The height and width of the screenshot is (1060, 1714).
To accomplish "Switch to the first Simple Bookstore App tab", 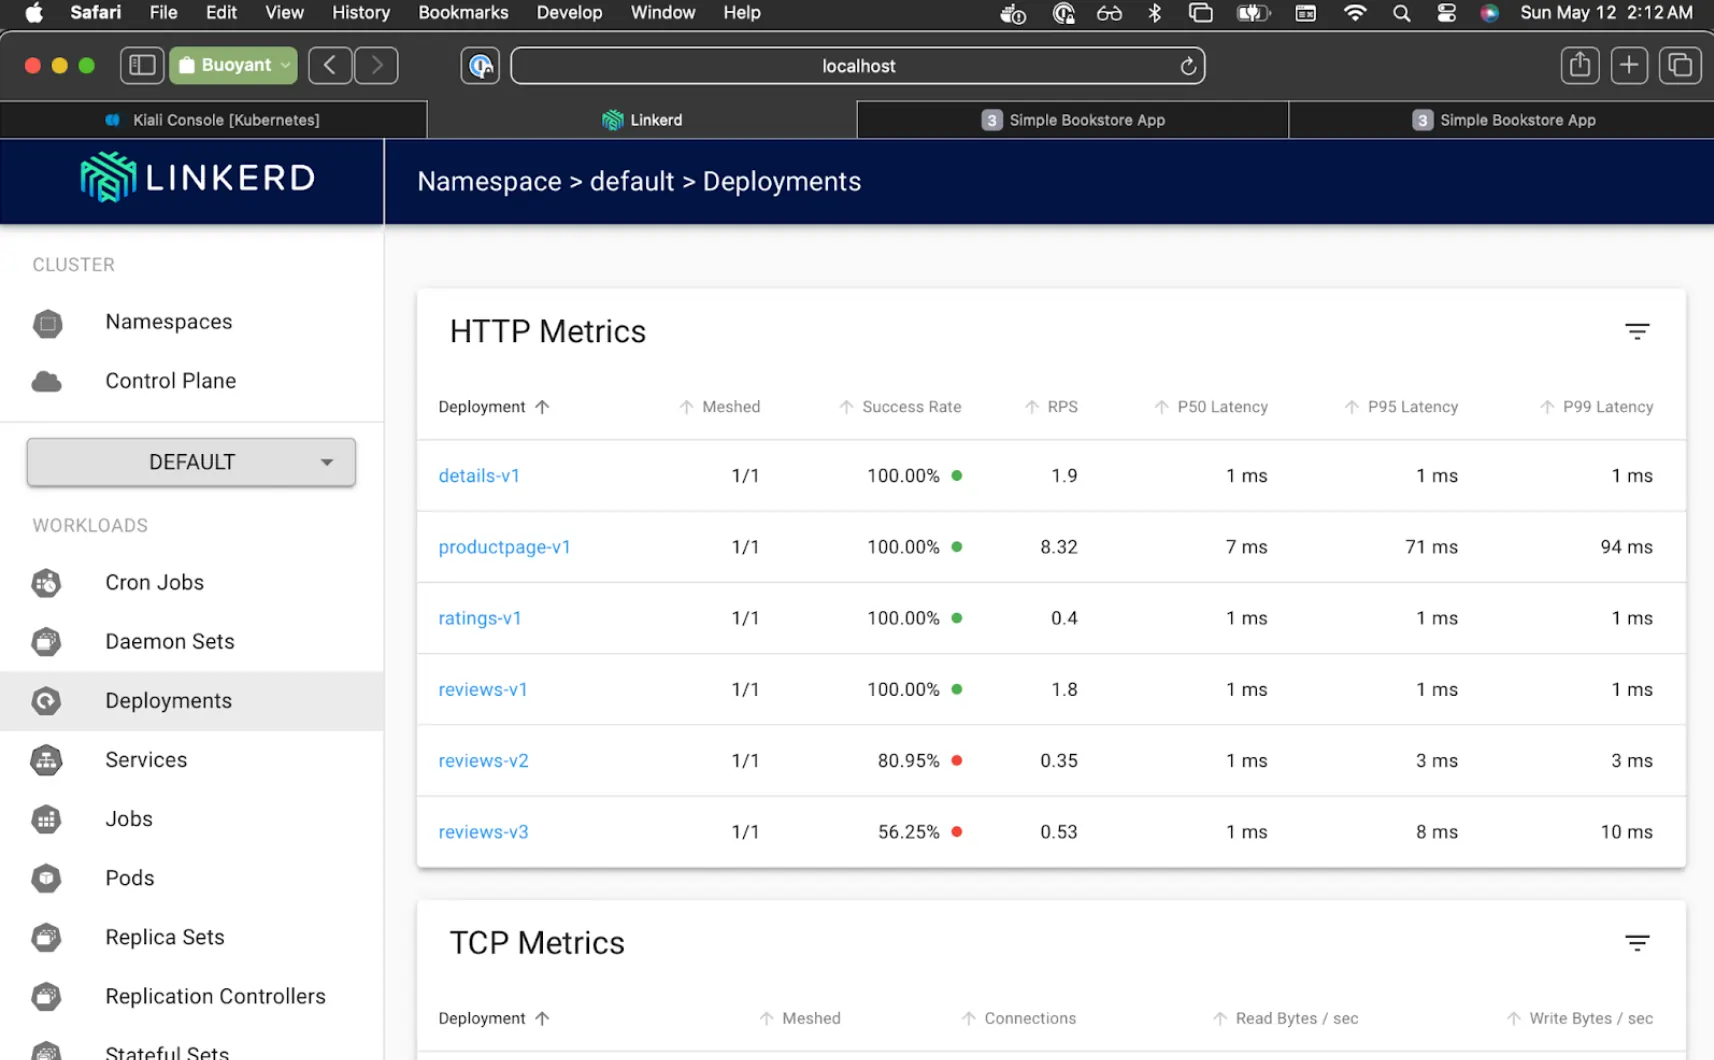I will (1073, 120).
